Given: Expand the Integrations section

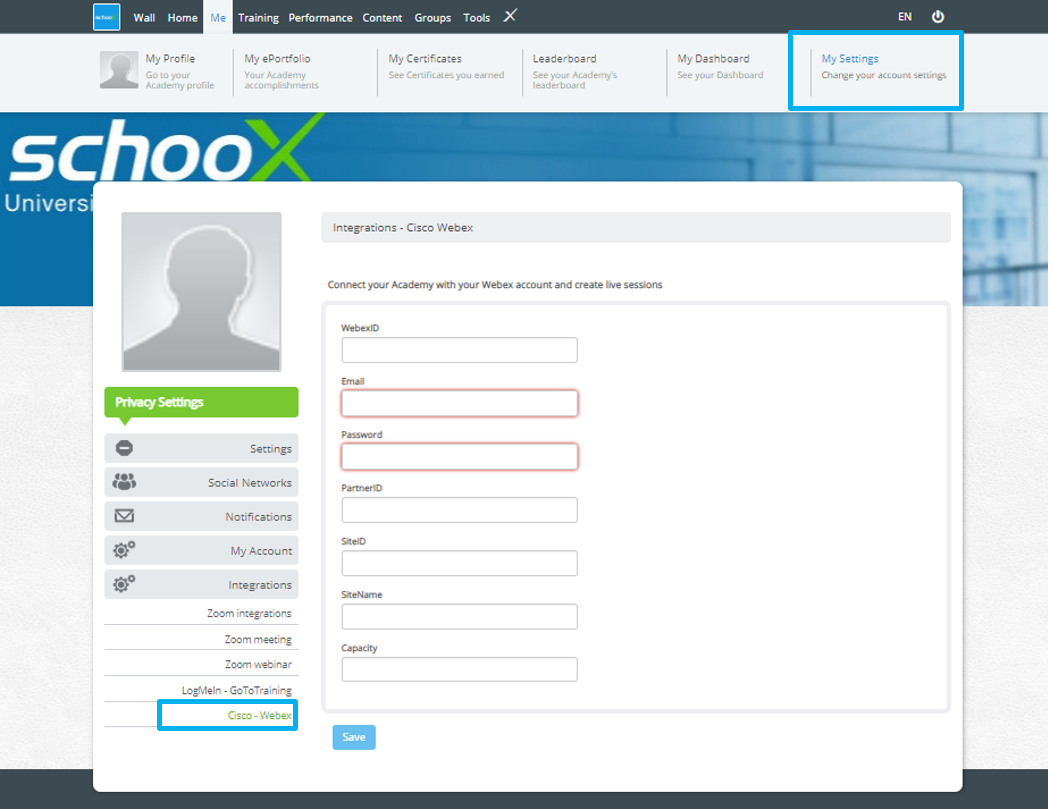Looking at the screenshot, I should pyautogui.click(x=201, y=584).
